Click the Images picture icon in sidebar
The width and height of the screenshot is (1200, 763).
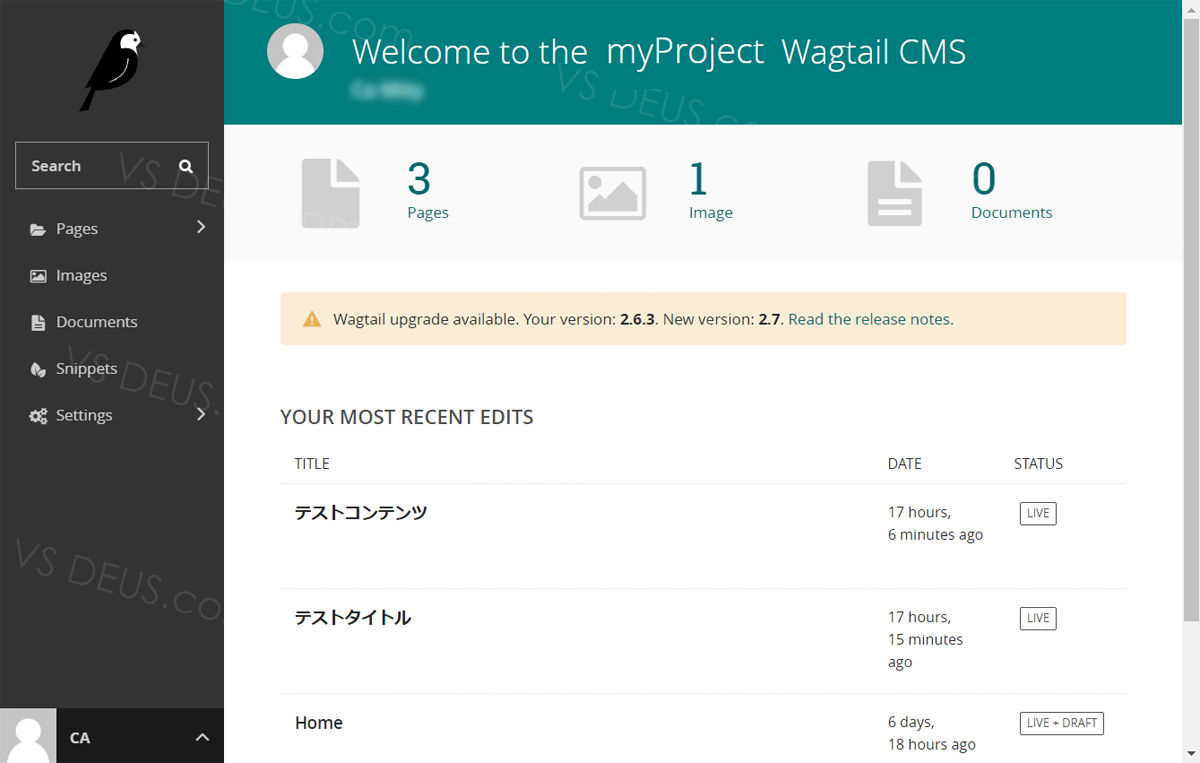(x=38, y=276)
